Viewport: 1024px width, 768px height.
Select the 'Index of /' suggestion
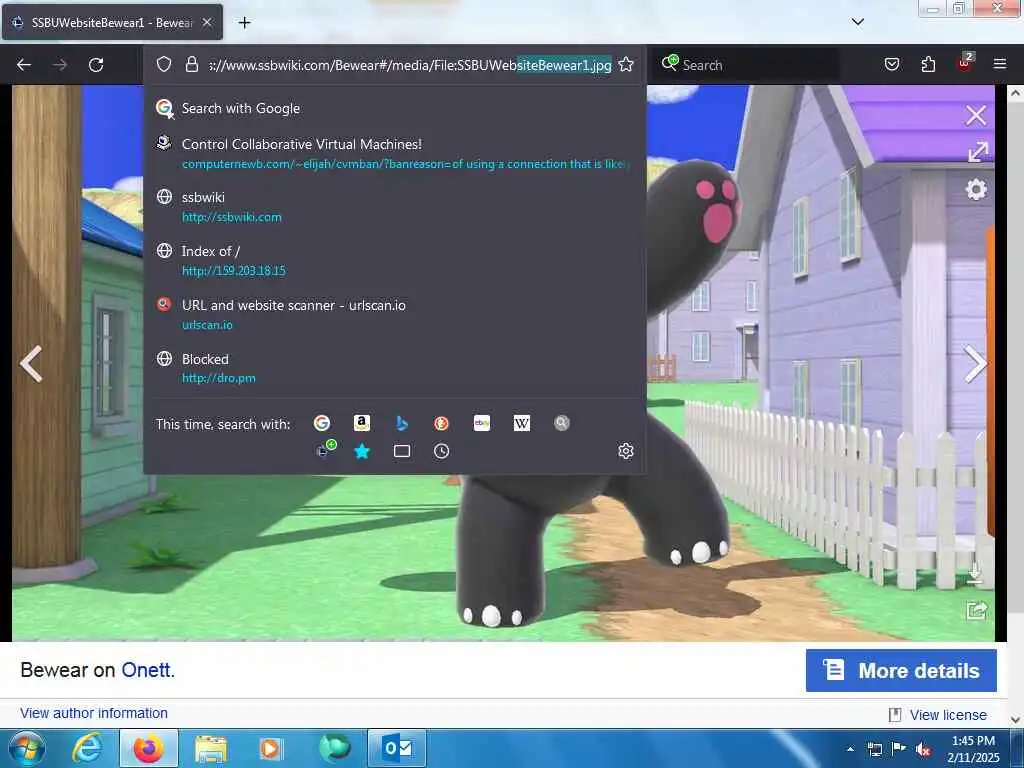pyautogui.click(x=394, y=261)
